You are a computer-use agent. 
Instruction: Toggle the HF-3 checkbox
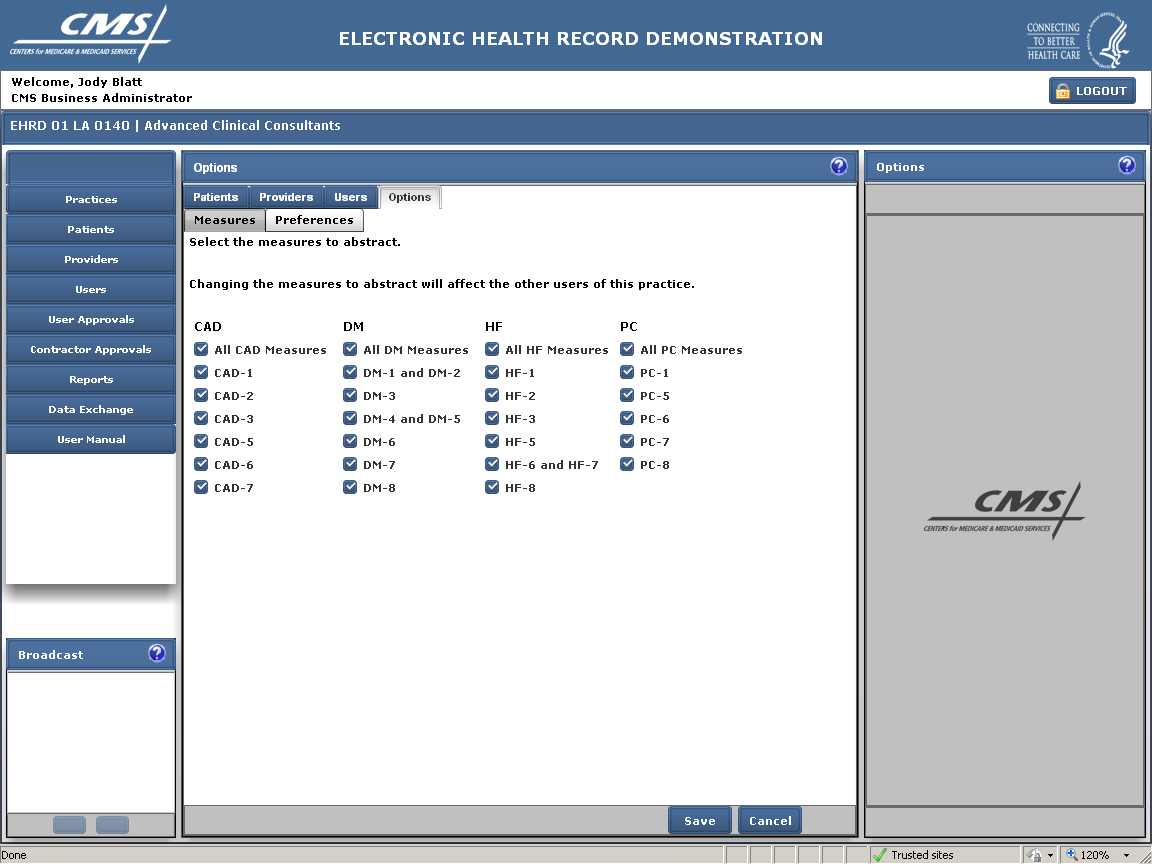point(492,418)
